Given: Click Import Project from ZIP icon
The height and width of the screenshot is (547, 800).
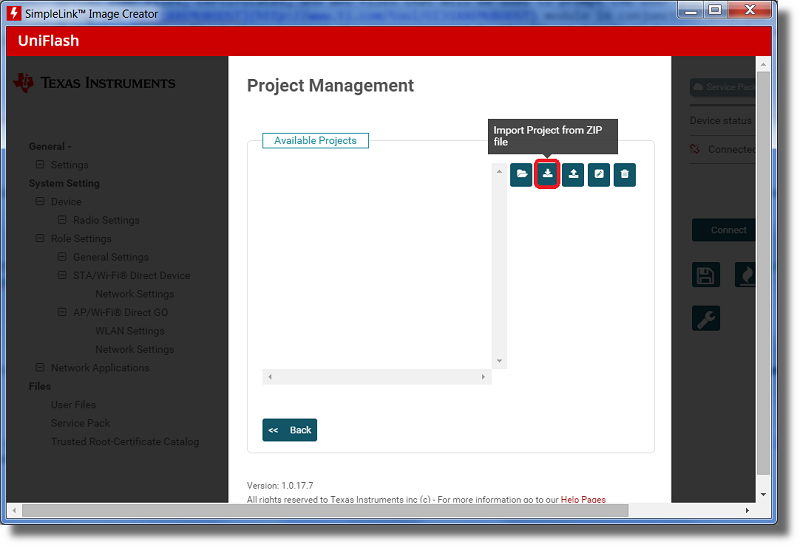Looking at the screenshot, I should point(547,175).
